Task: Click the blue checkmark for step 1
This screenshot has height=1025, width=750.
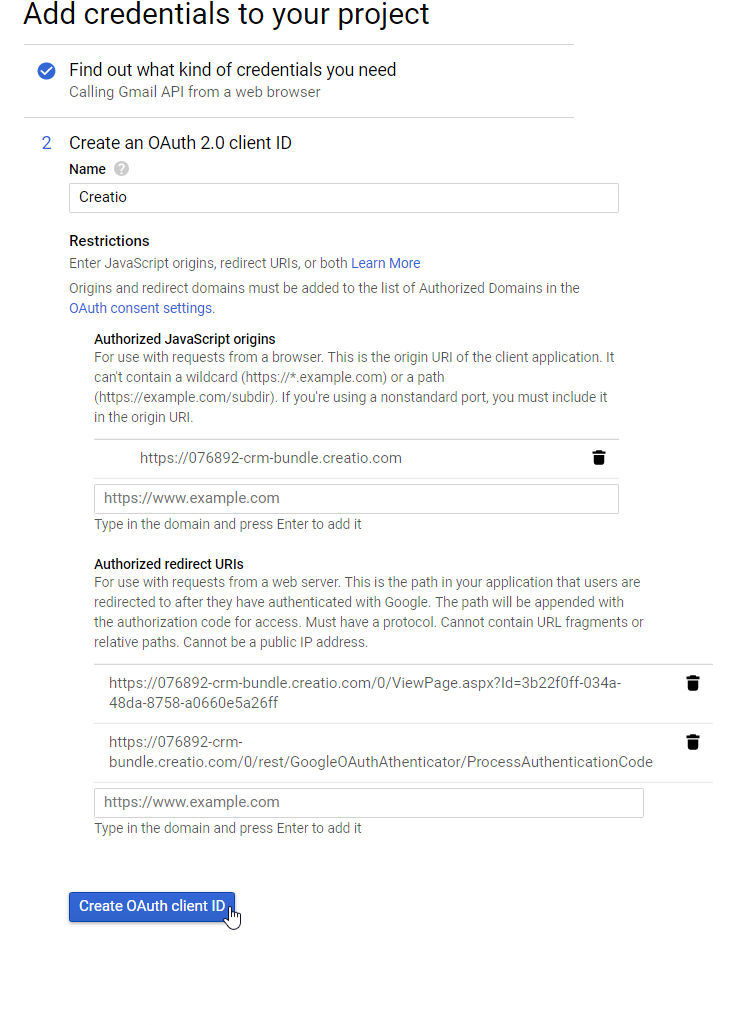Action: (x=45, y=71)
